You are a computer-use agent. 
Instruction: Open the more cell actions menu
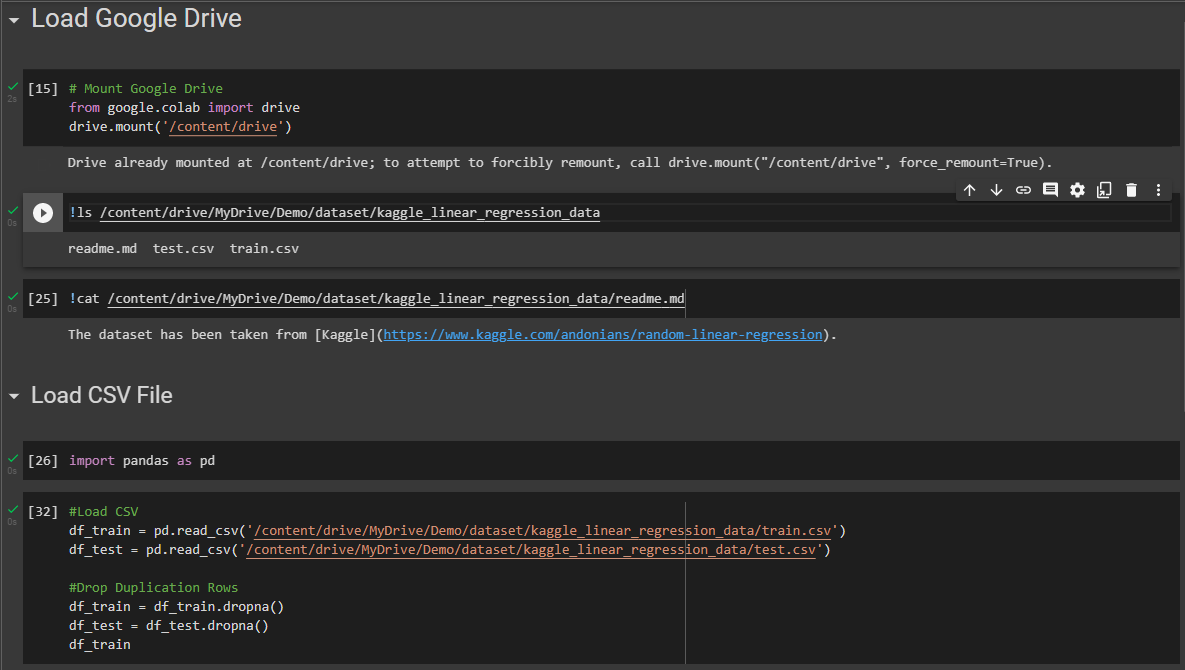click(1157, 189)
